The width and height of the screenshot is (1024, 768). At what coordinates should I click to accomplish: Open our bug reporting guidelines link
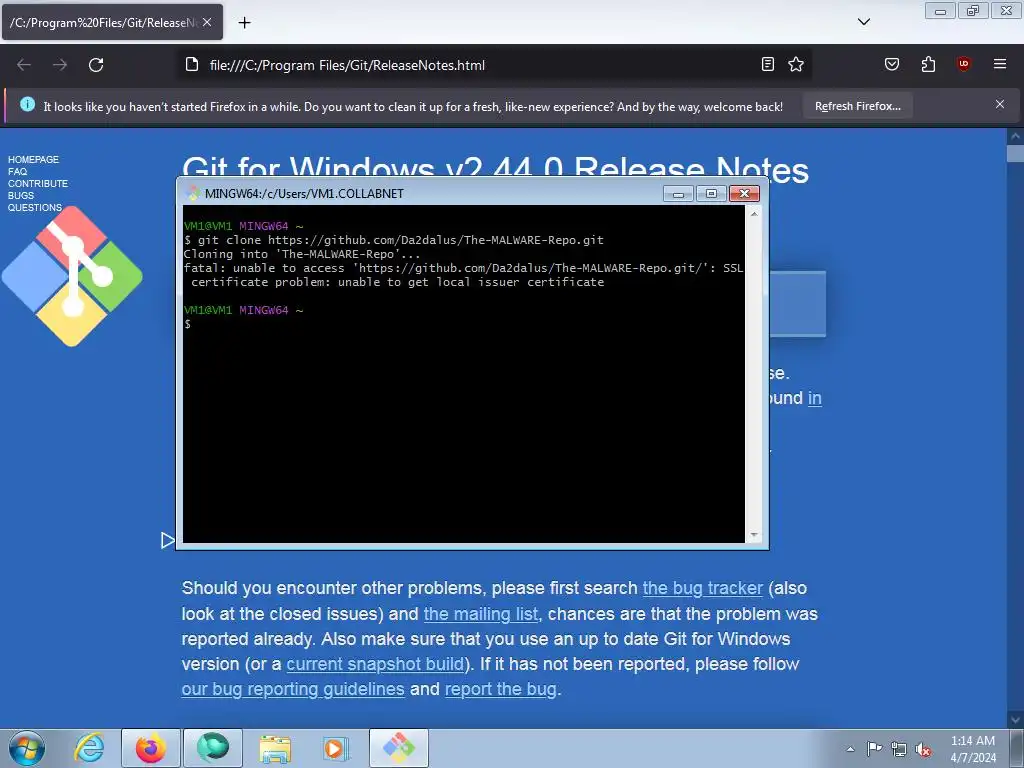pyautogui.click(x=293, y=690)
